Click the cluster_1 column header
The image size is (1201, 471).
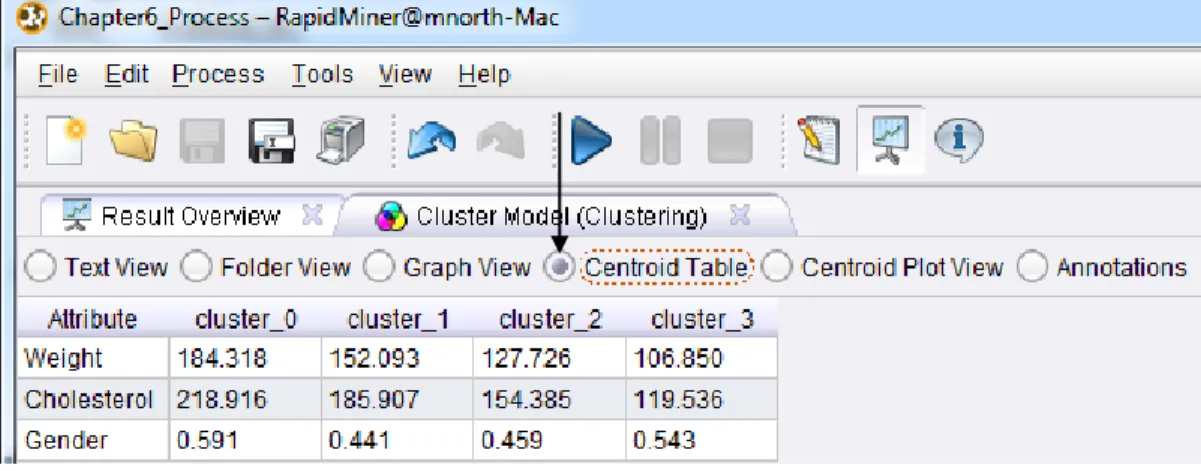398,320
